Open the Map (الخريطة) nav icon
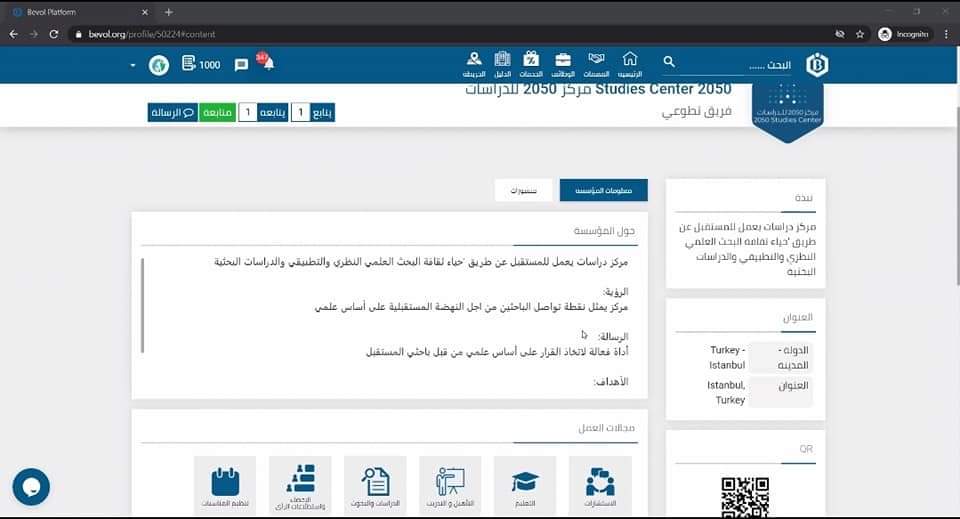 [474, 64]
